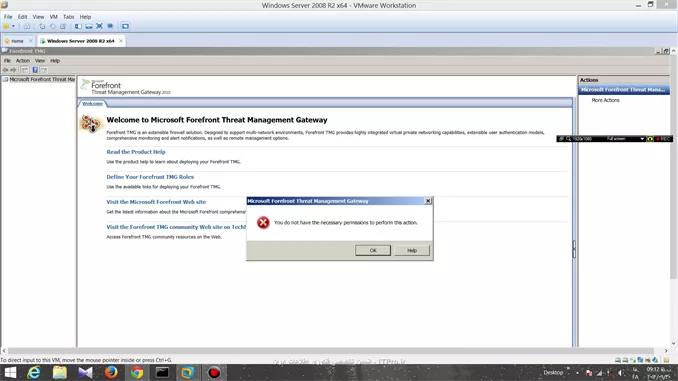Open the VM menu

pyautogui.click(x=54, y=17)
